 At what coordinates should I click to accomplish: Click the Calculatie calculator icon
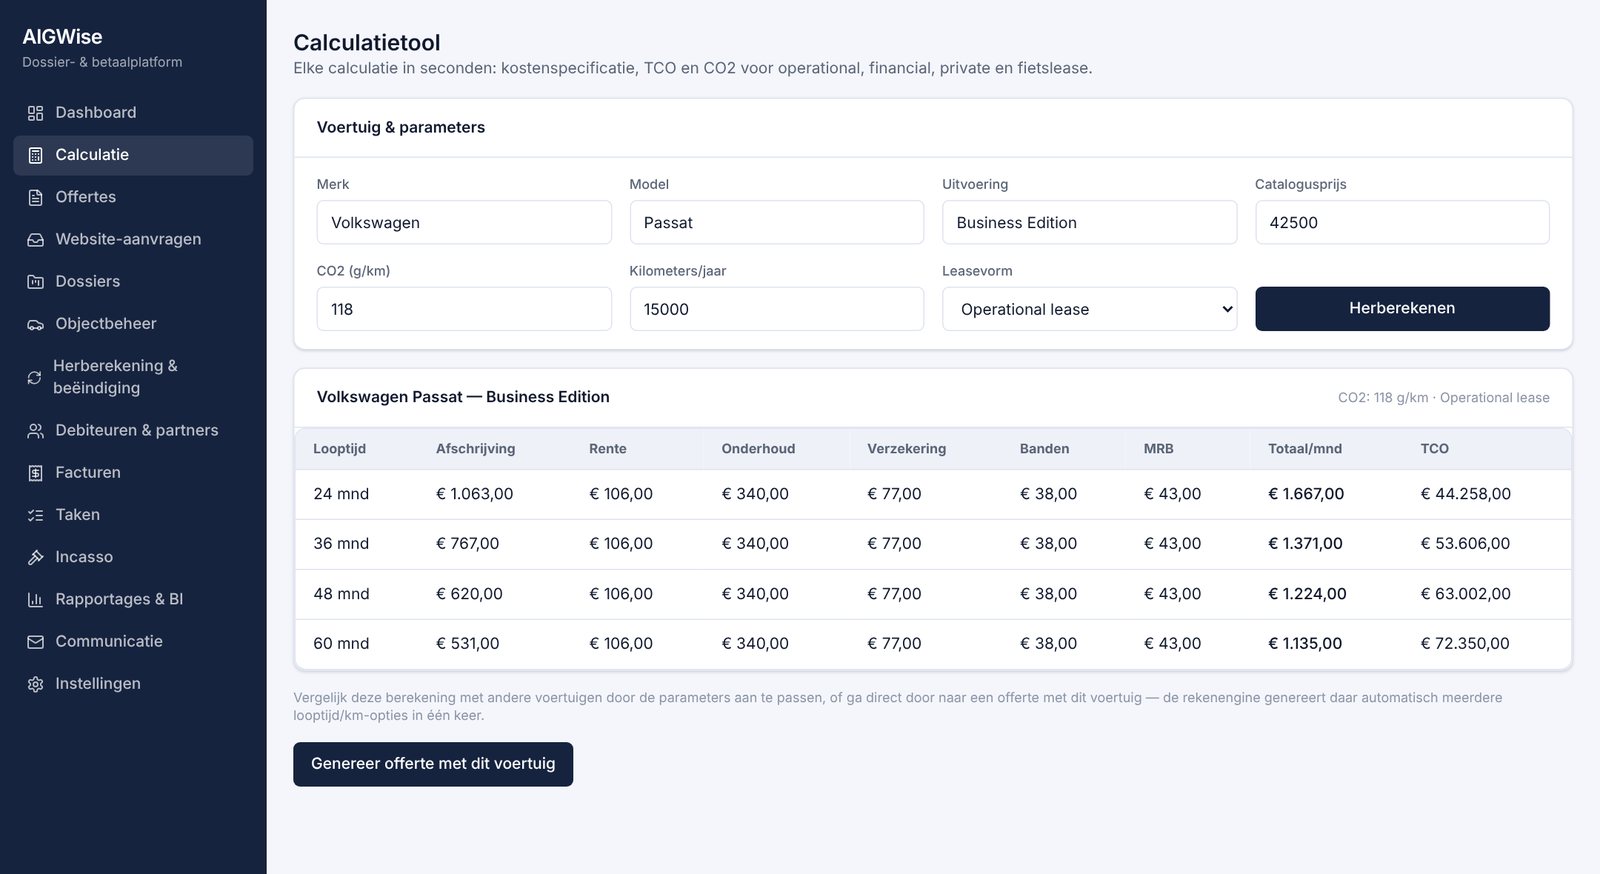(x=35, y=155)
